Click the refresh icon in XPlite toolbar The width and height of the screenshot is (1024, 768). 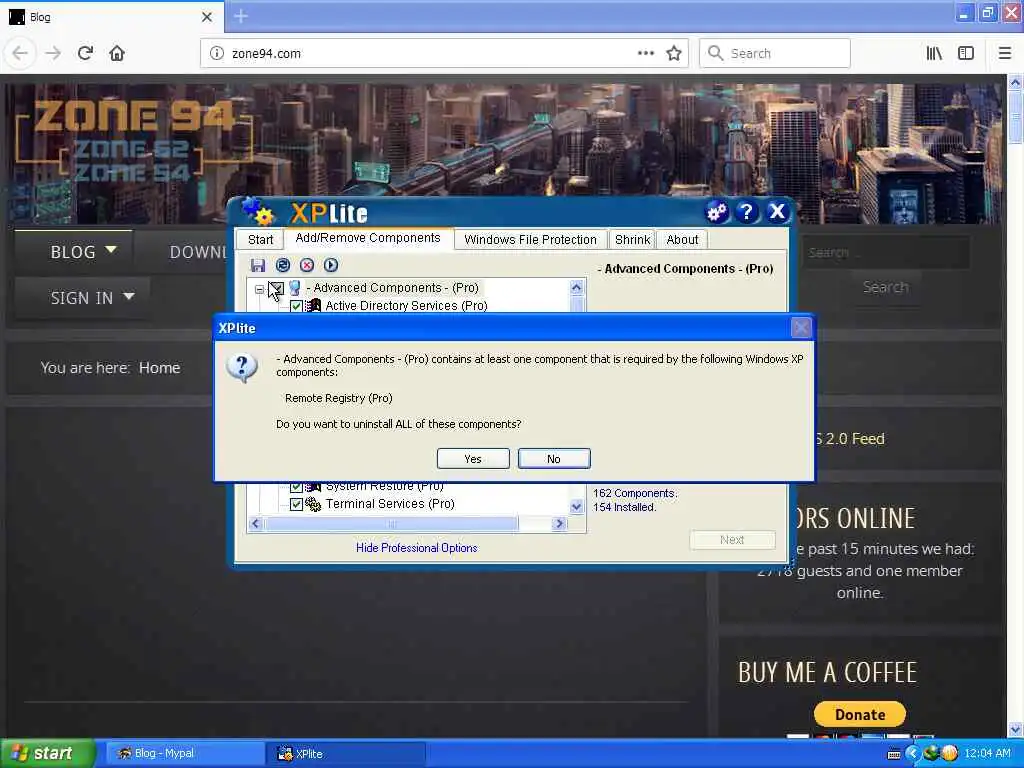[283, 265]
